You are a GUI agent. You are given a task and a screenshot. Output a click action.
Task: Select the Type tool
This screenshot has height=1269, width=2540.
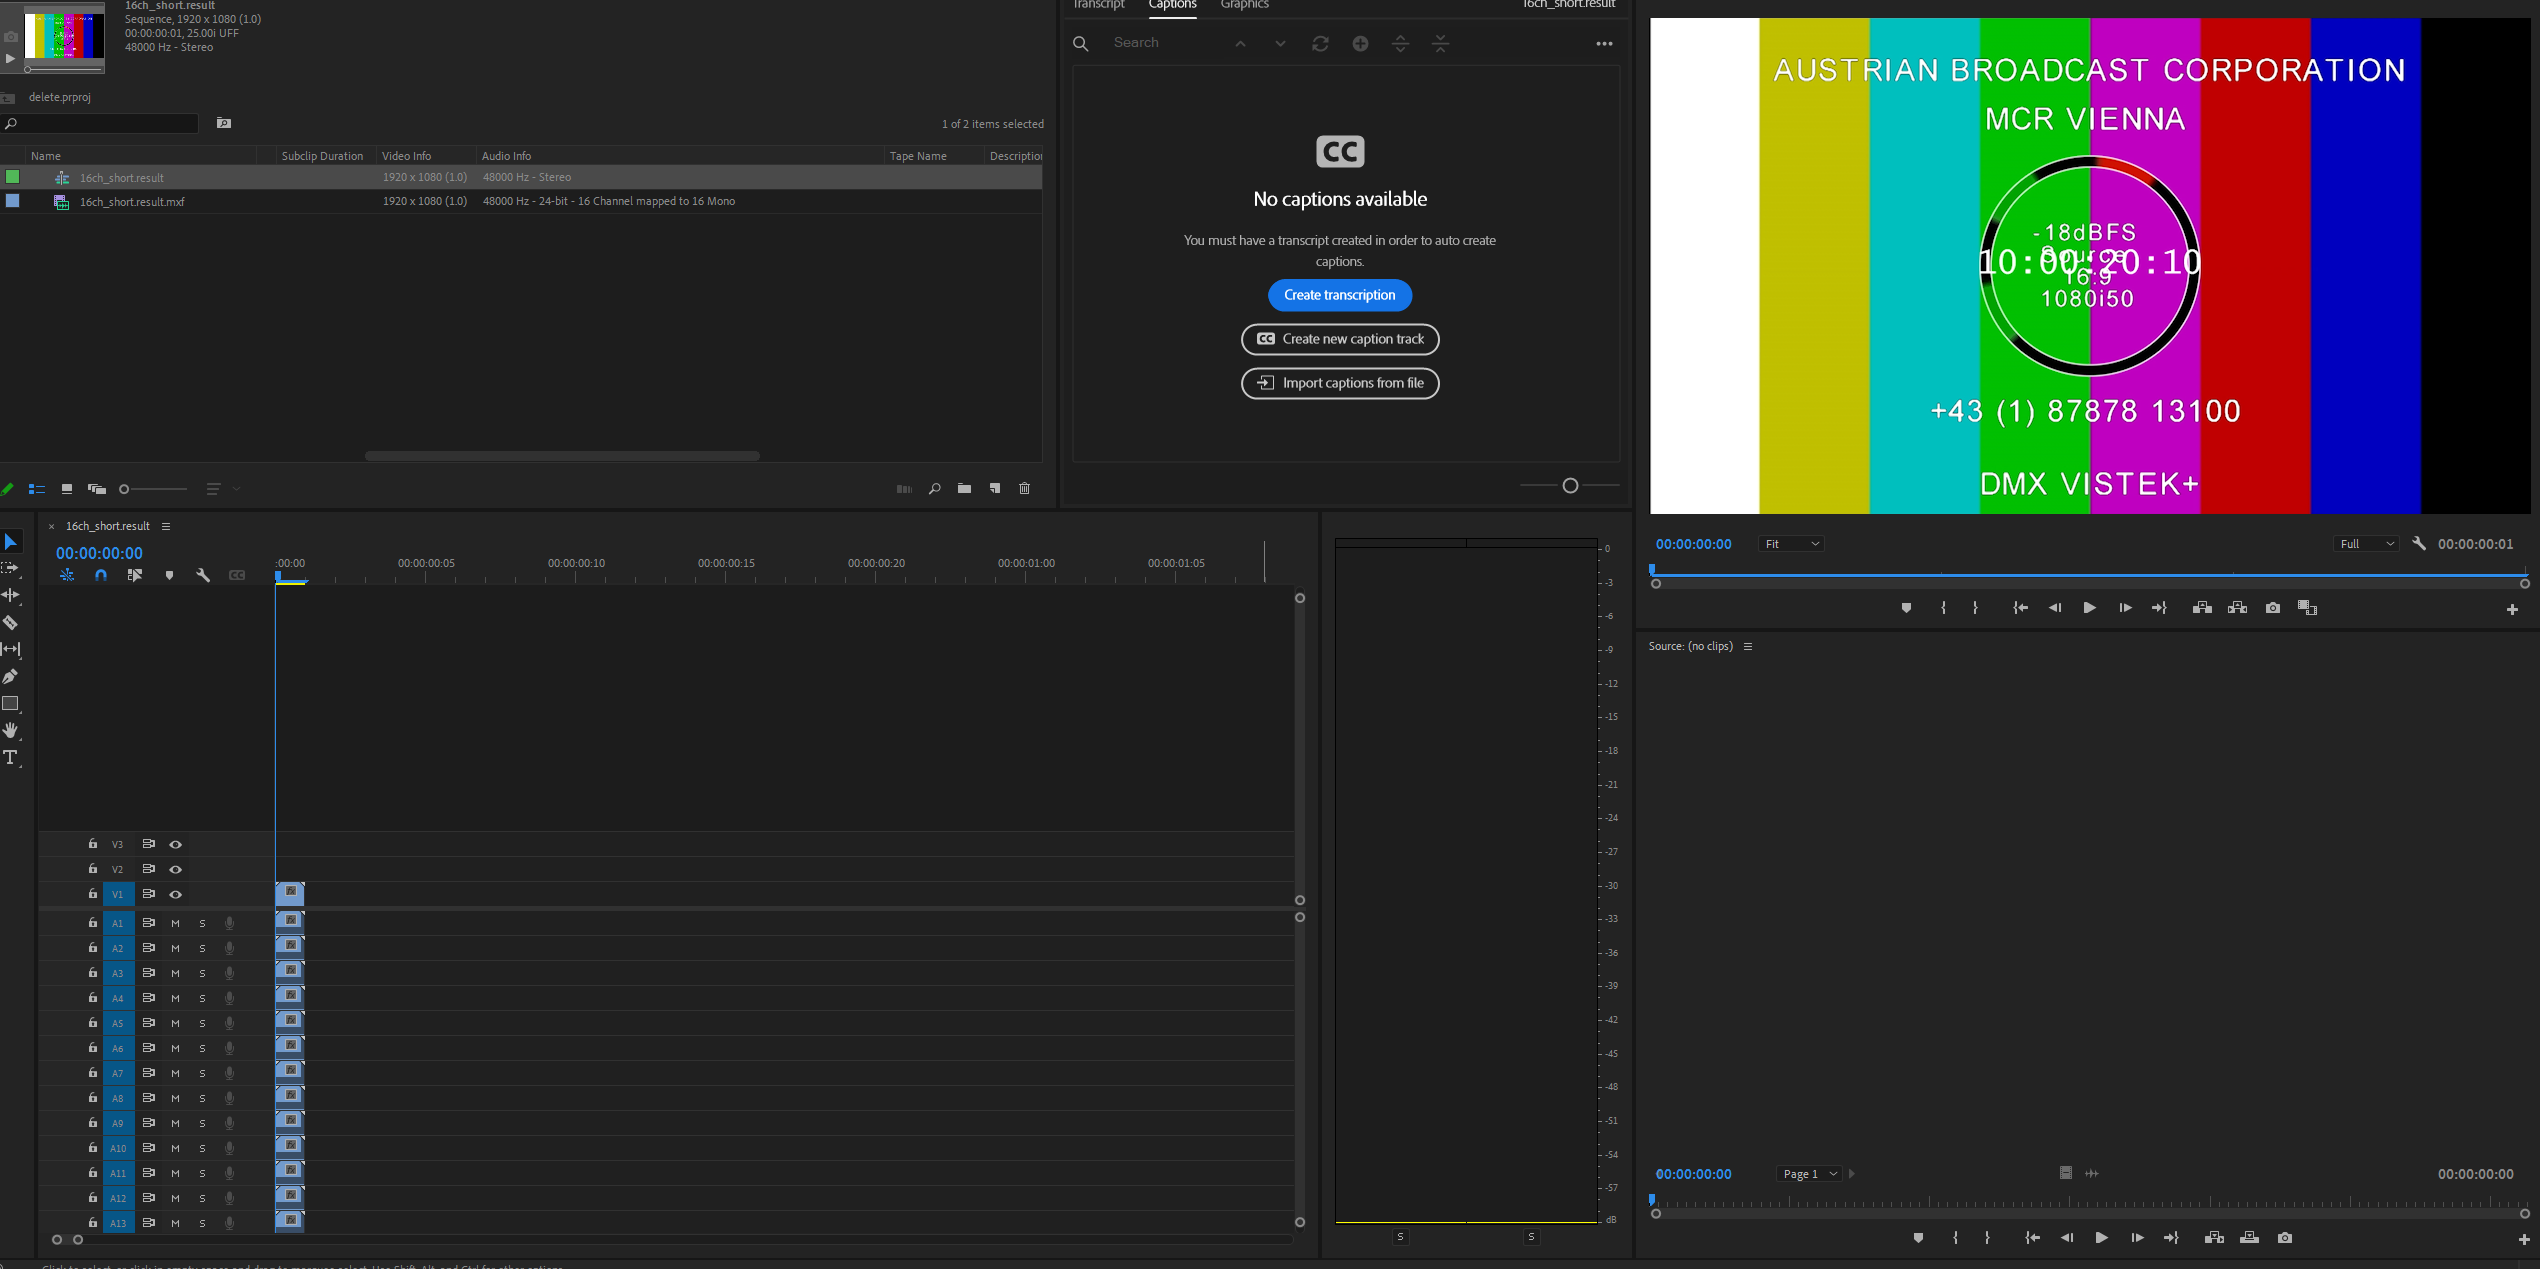point(11,758)
